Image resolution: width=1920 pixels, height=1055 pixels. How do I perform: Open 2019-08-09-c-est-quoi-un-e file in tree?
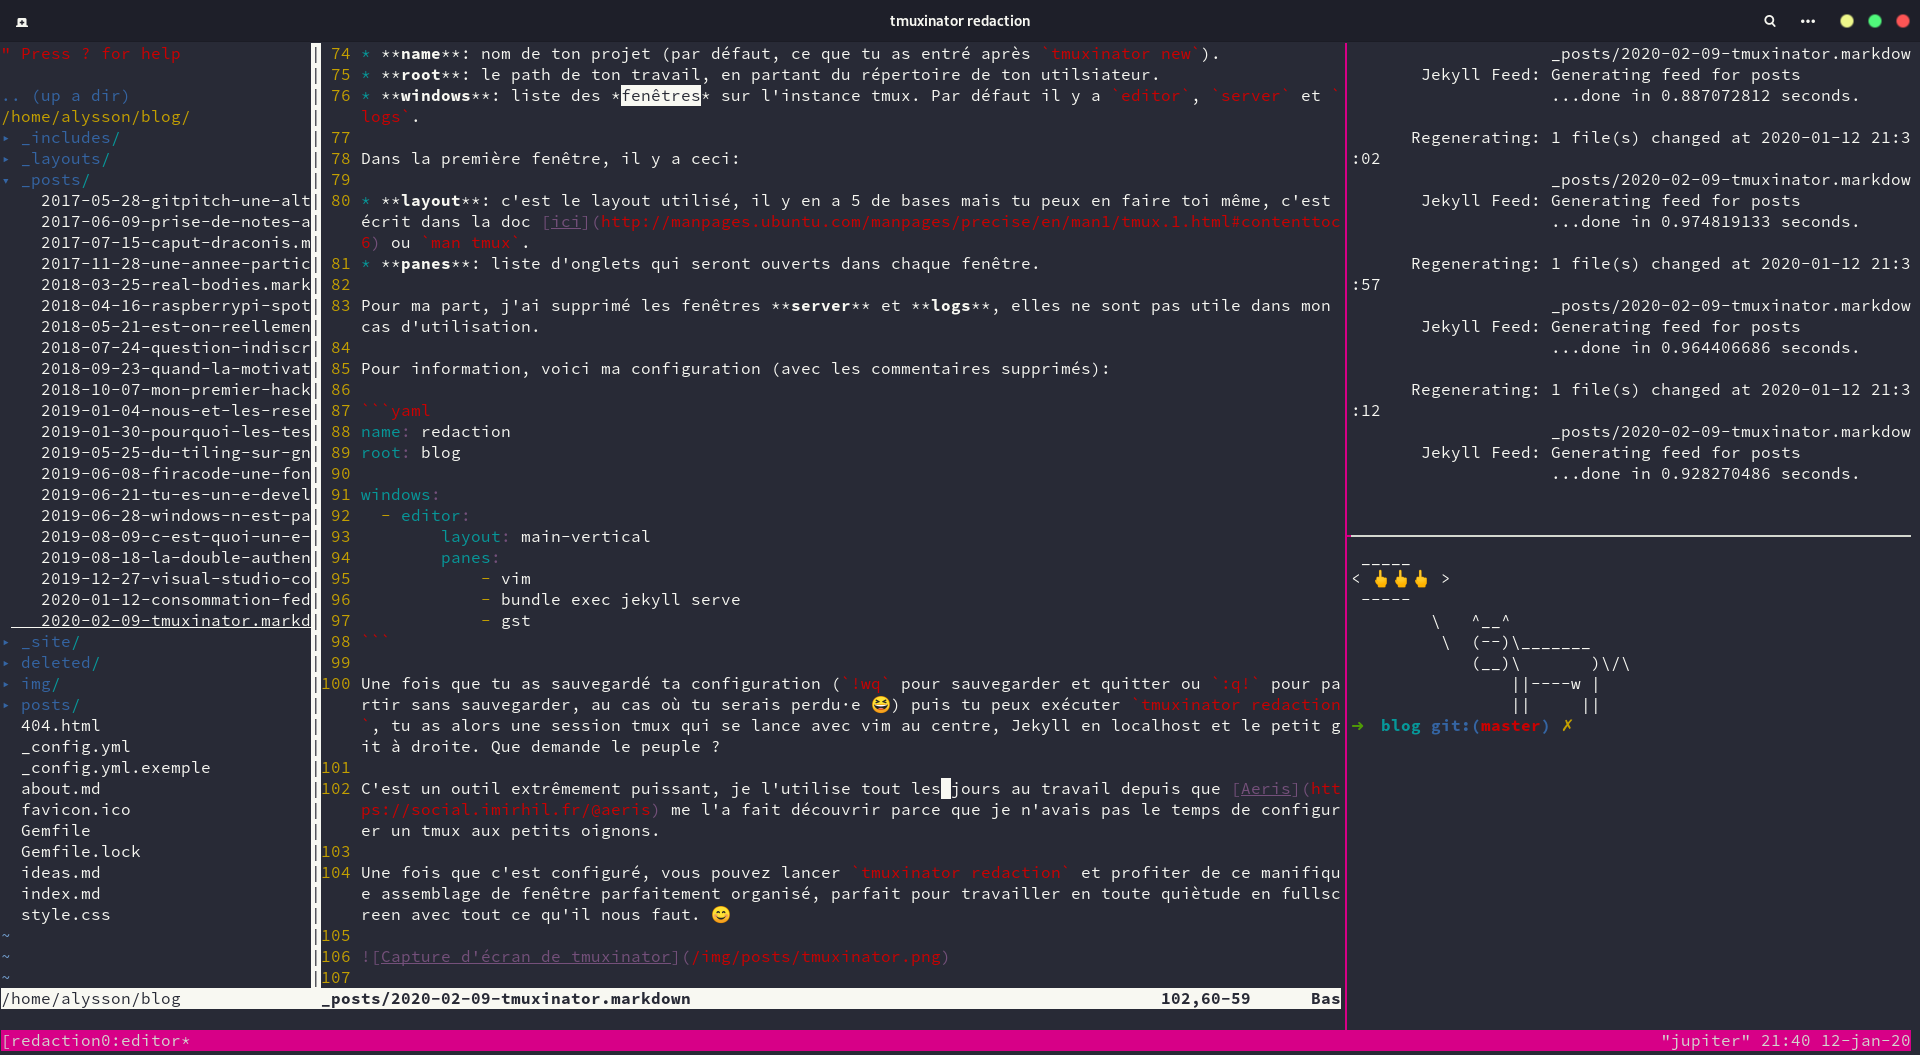176,537
